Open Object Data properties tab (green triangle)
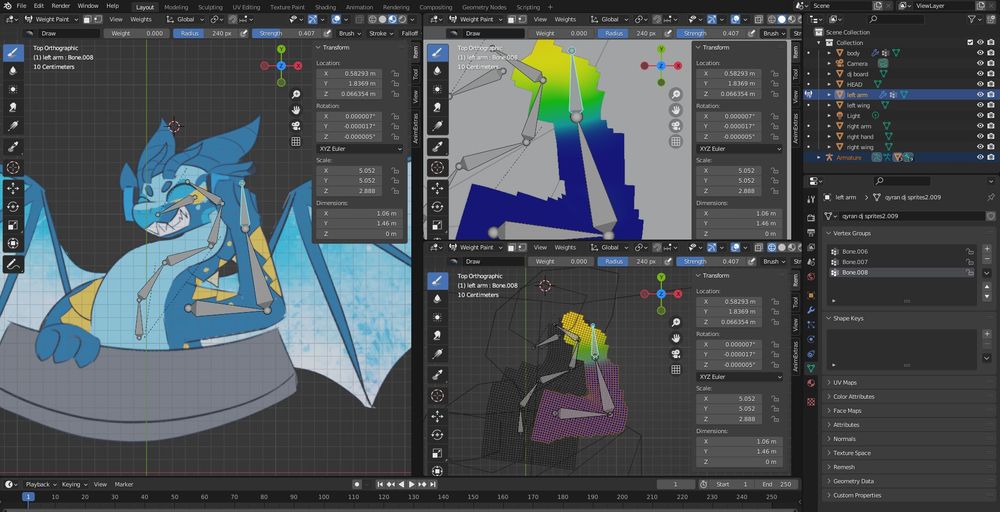Viewport: 1000px width, 512px height. coord(811,369)
